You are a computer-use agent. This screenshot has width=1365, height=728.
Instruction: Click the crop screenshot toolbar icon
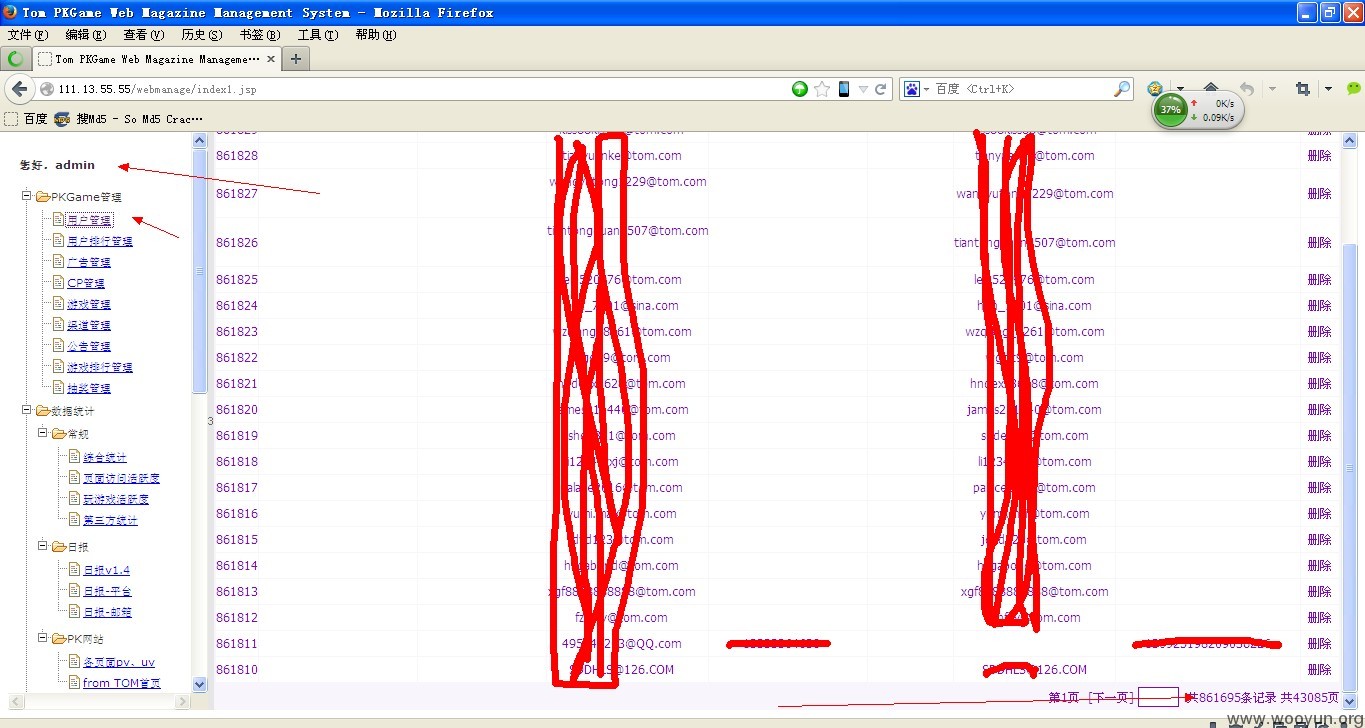[x=1302, y=89]
